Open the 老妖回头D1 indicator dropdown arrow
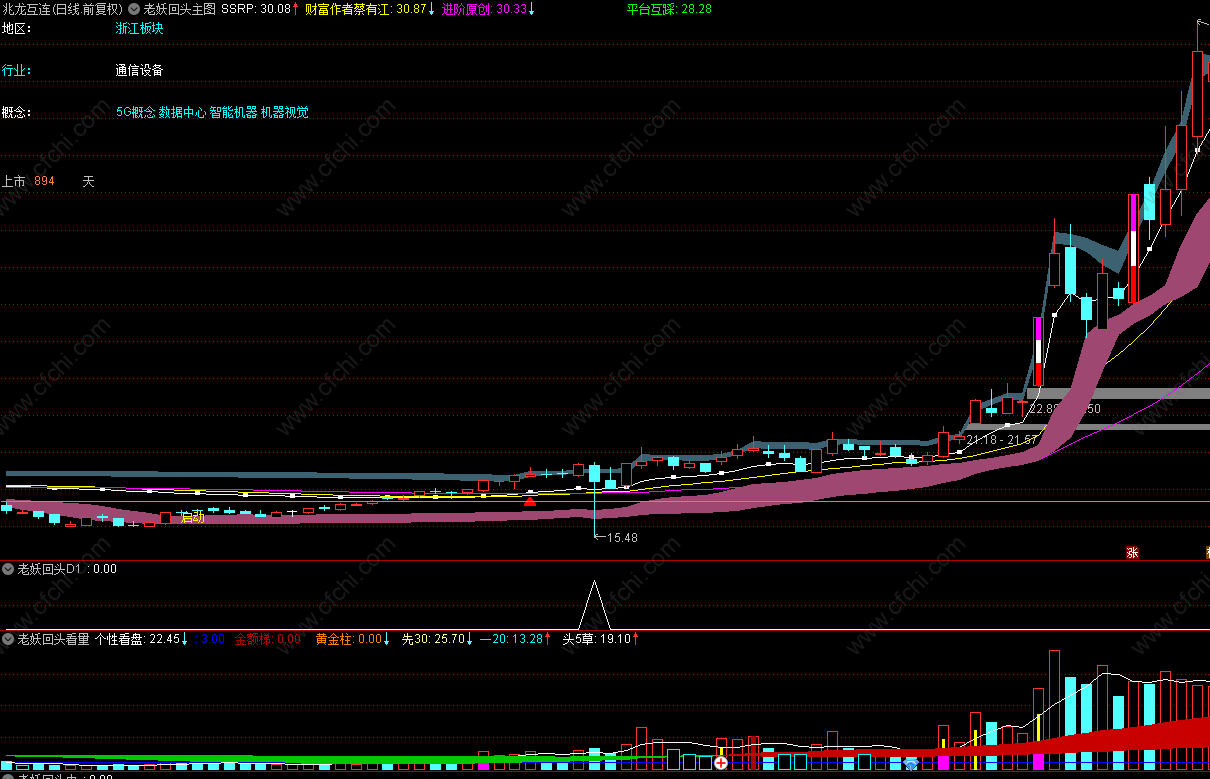This screenshot has height=779, width=1210. (x=9, y=569)
